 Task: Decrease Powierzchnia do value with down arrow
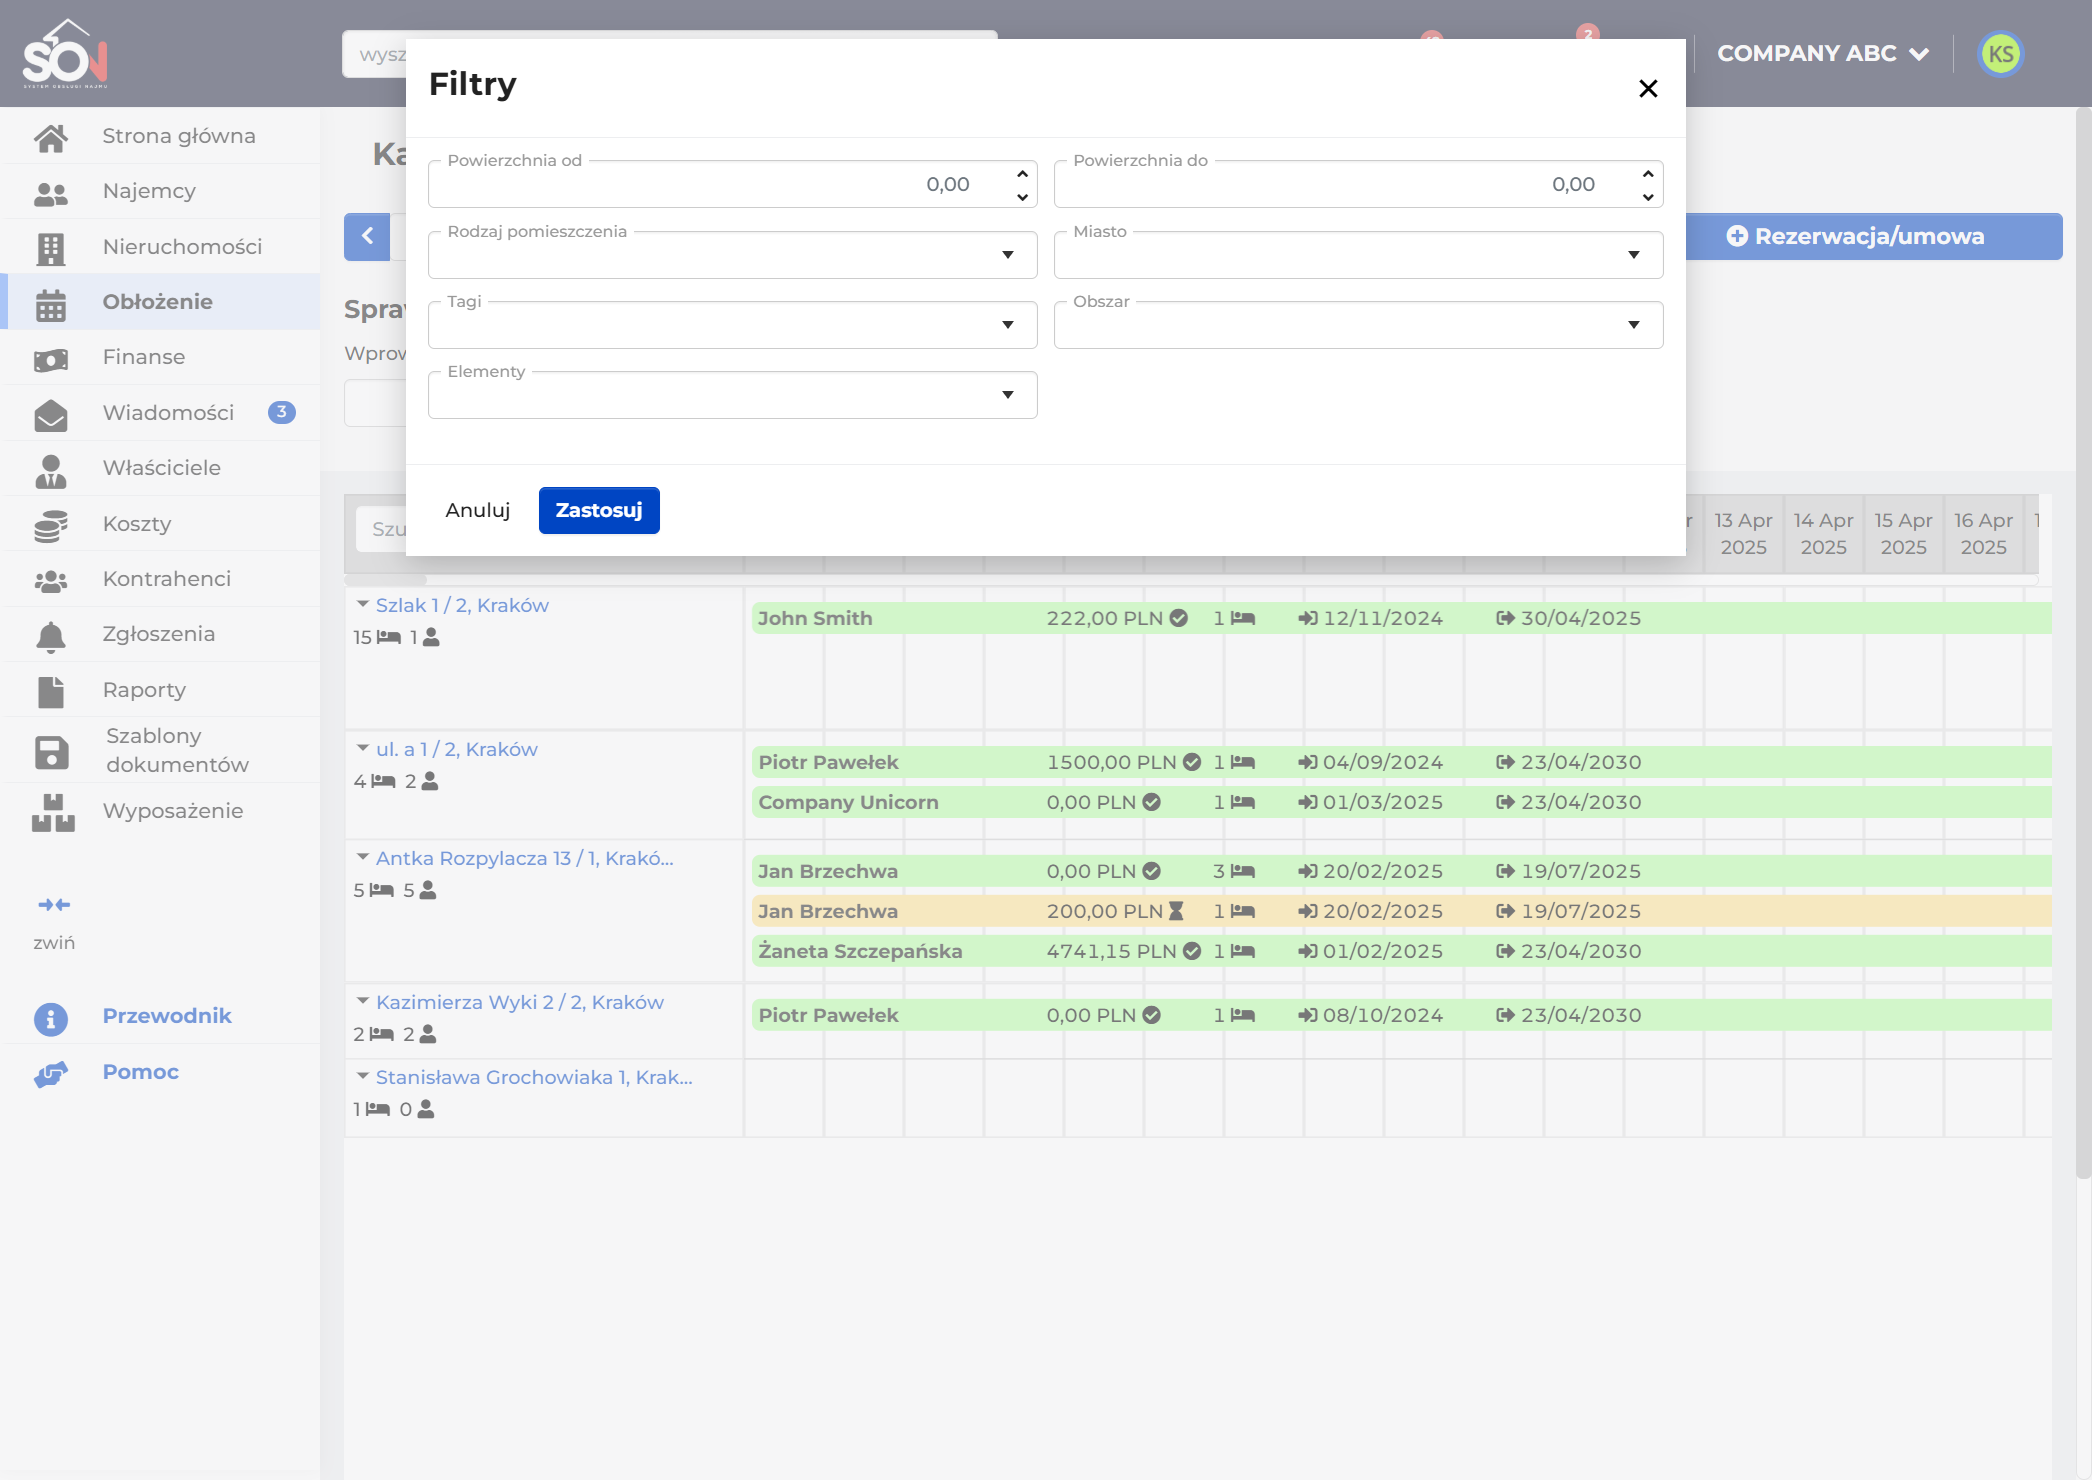(x=1648, y=197)
